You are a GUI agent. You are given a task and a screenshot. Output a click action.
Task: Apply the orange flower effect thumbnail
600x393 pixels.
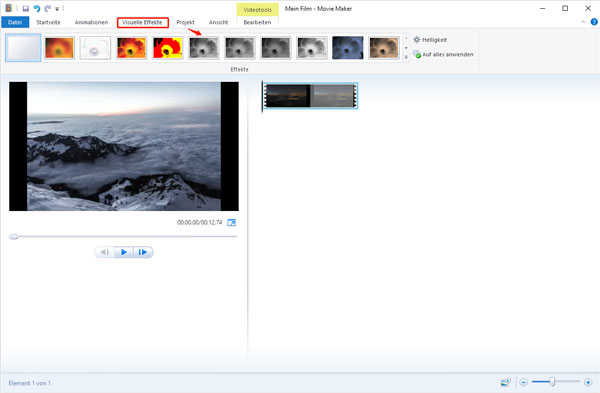click(59, 48)
